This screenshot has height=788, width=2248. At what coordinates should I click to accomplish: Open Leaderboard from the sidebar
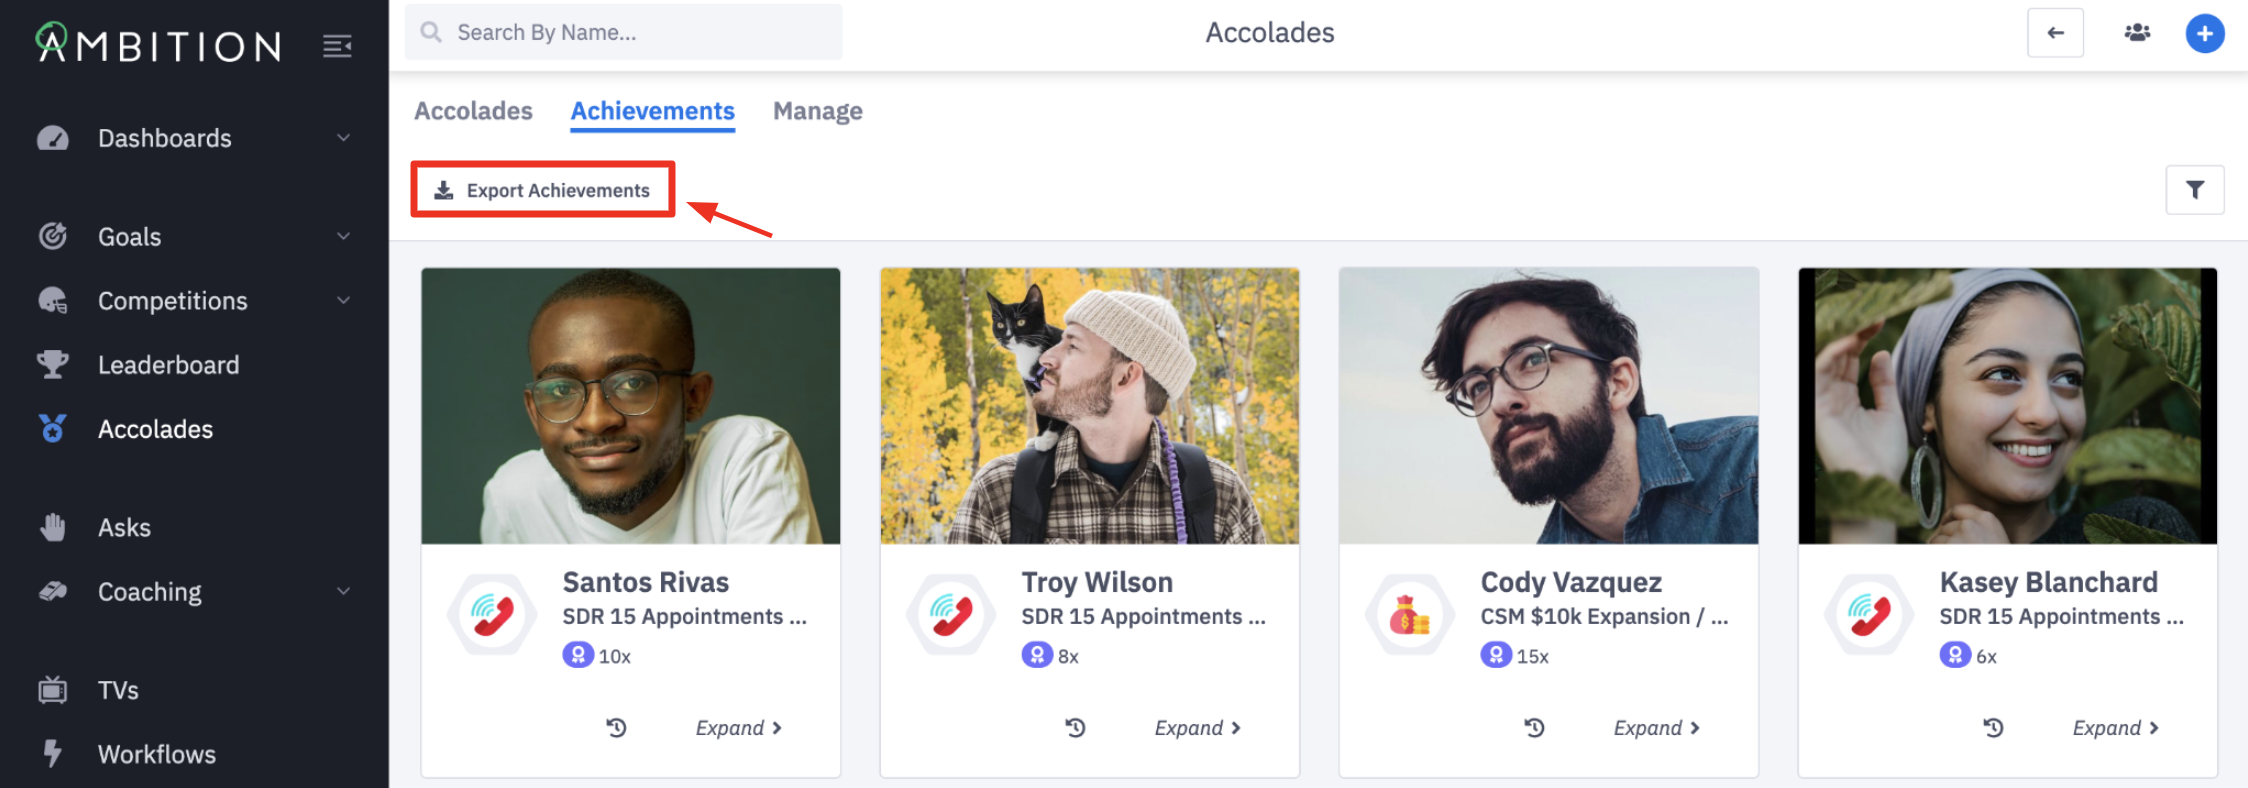[168, 365]
